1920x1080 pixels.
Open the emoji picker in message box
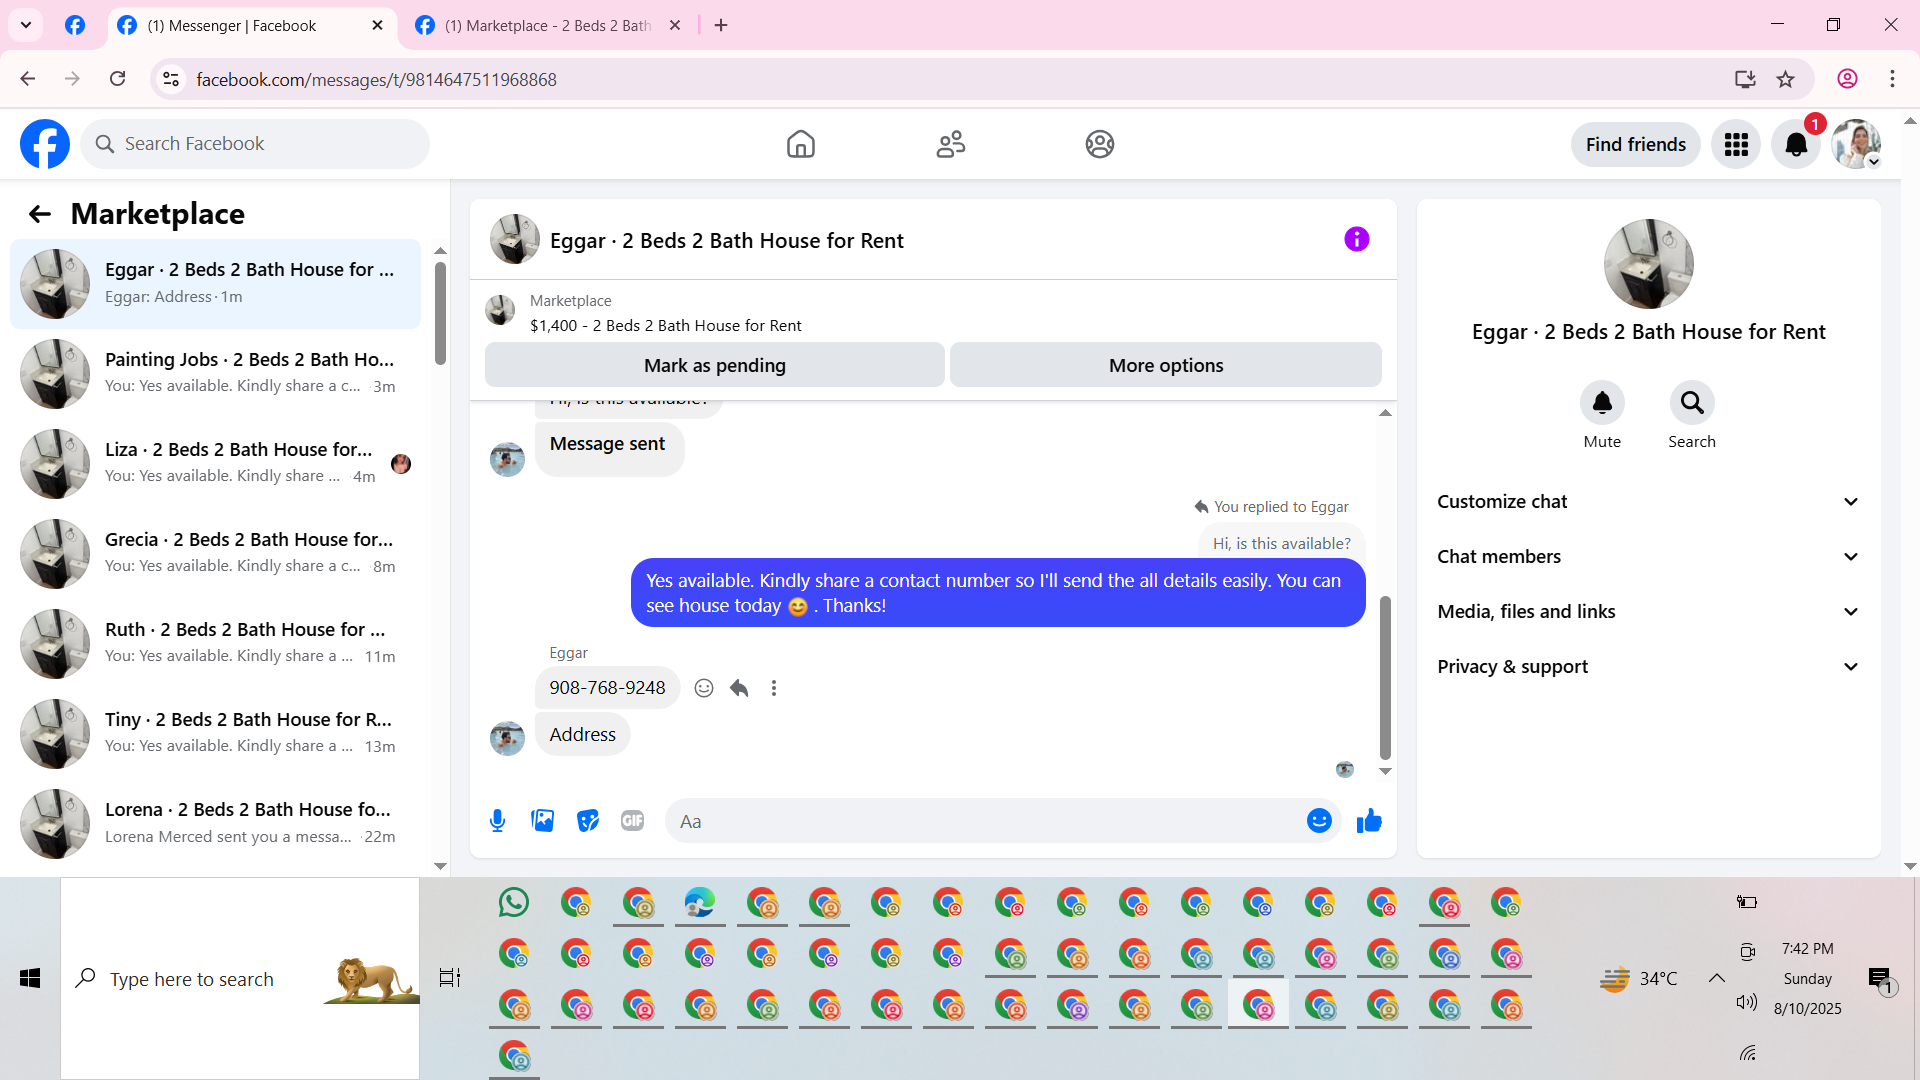(1319, 821)
